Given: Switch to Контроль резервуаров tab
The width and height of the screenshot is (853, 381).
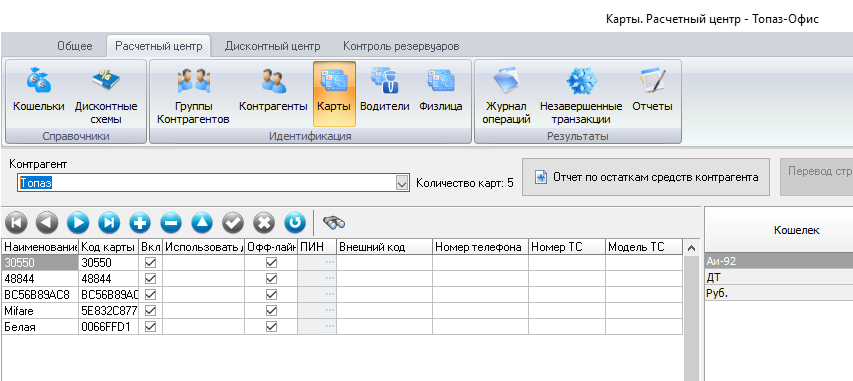Looking at the screenshot, I should tap(401, 46).
